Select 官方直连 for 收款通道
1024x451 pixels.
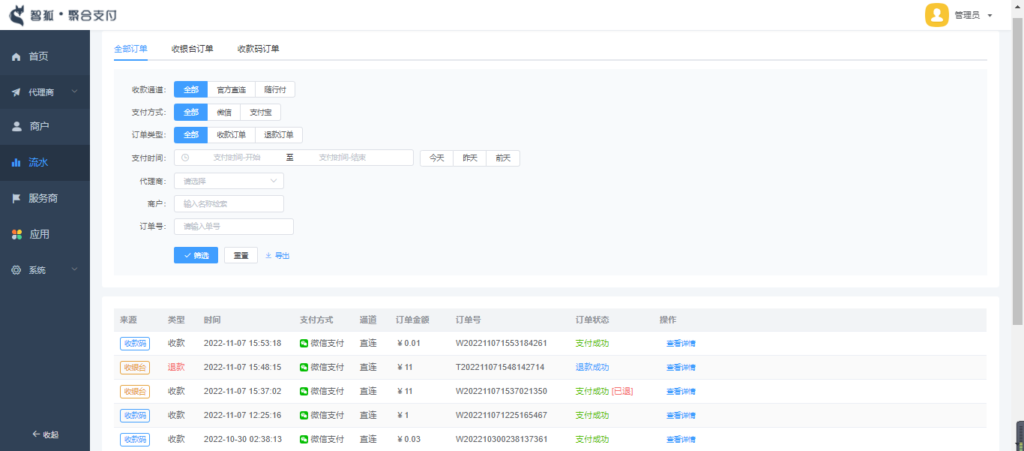[231, 90]
